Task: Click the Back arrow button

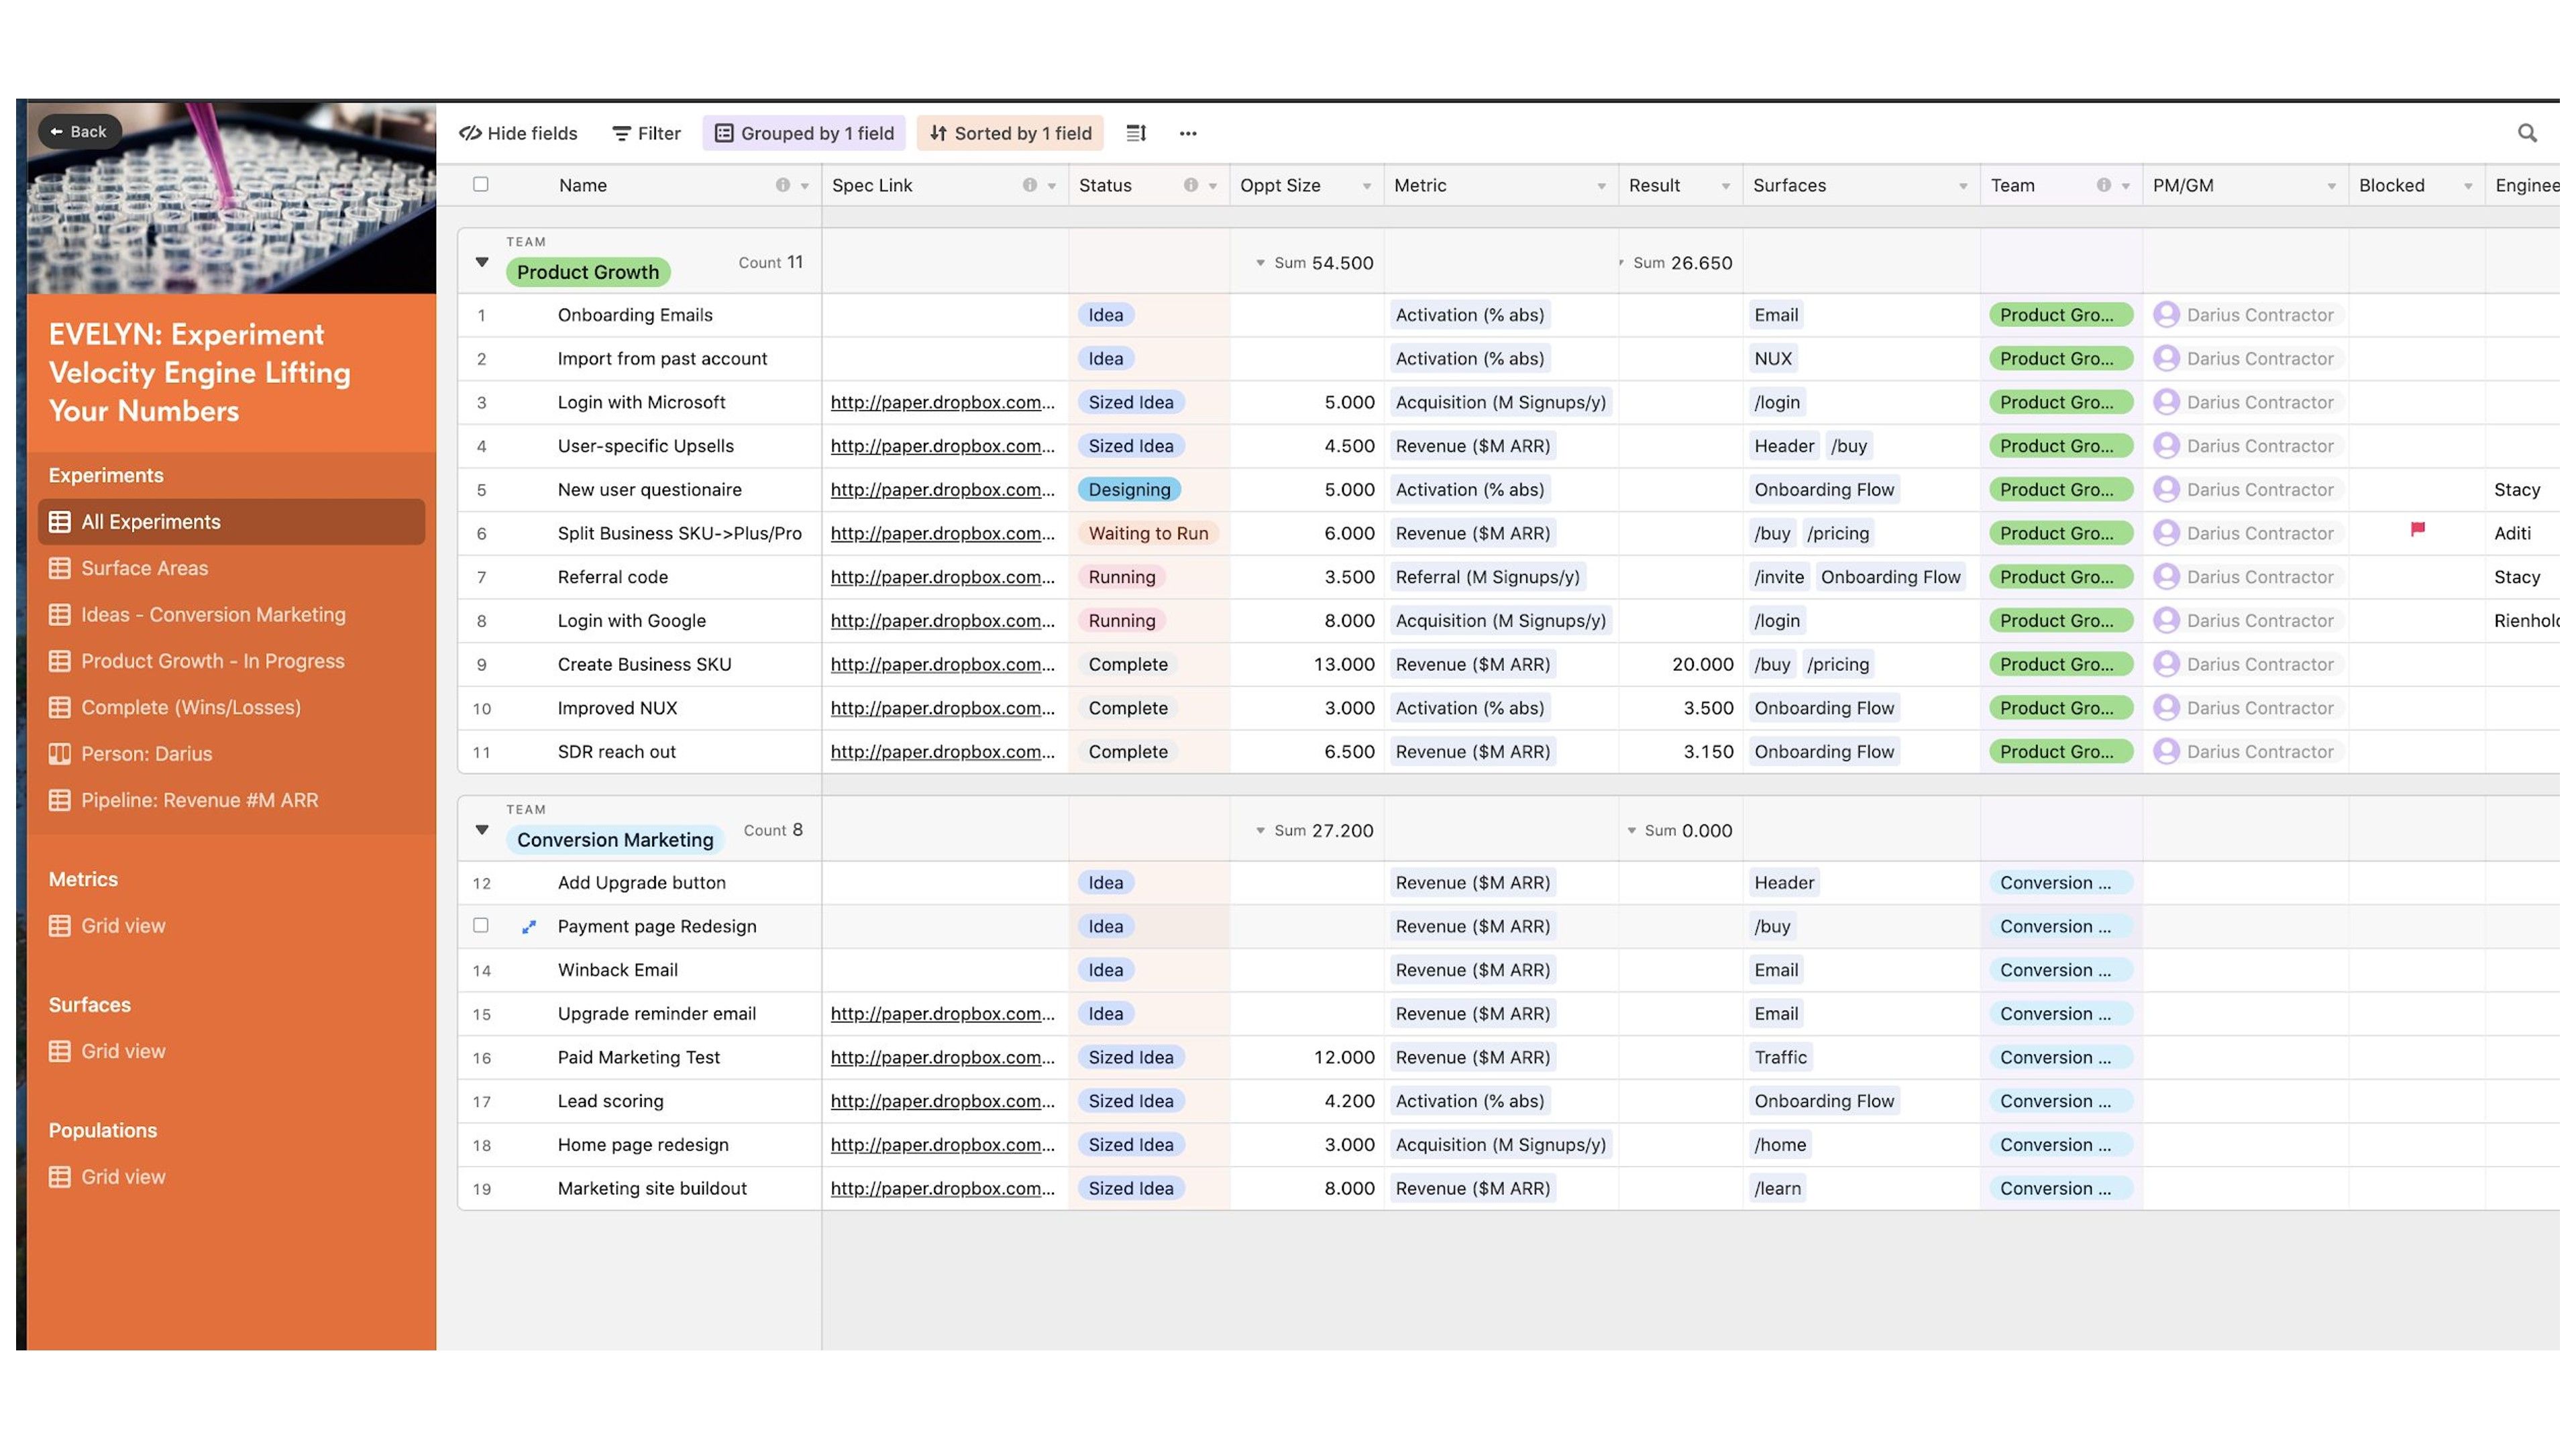Action: click(x=79, y=132)
